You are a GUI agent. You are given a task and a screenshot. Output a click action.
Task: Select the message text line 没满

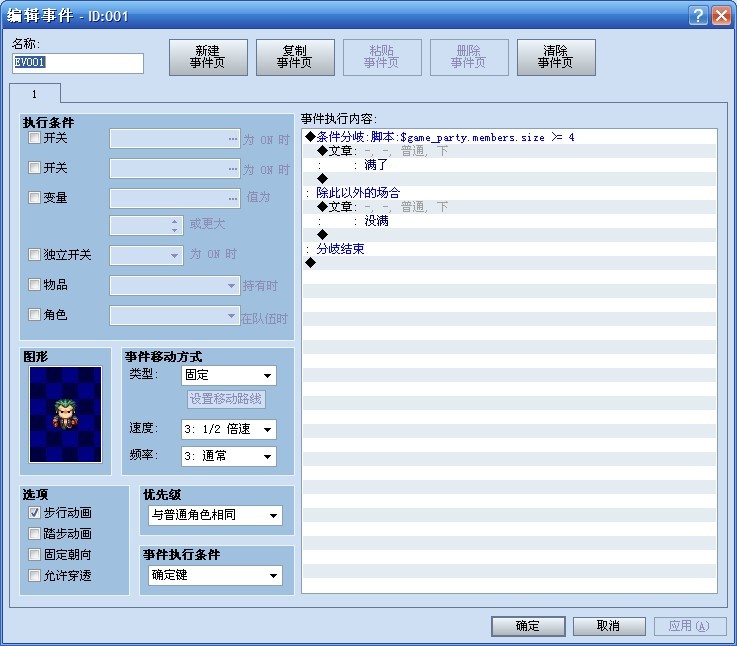[510, 221]
